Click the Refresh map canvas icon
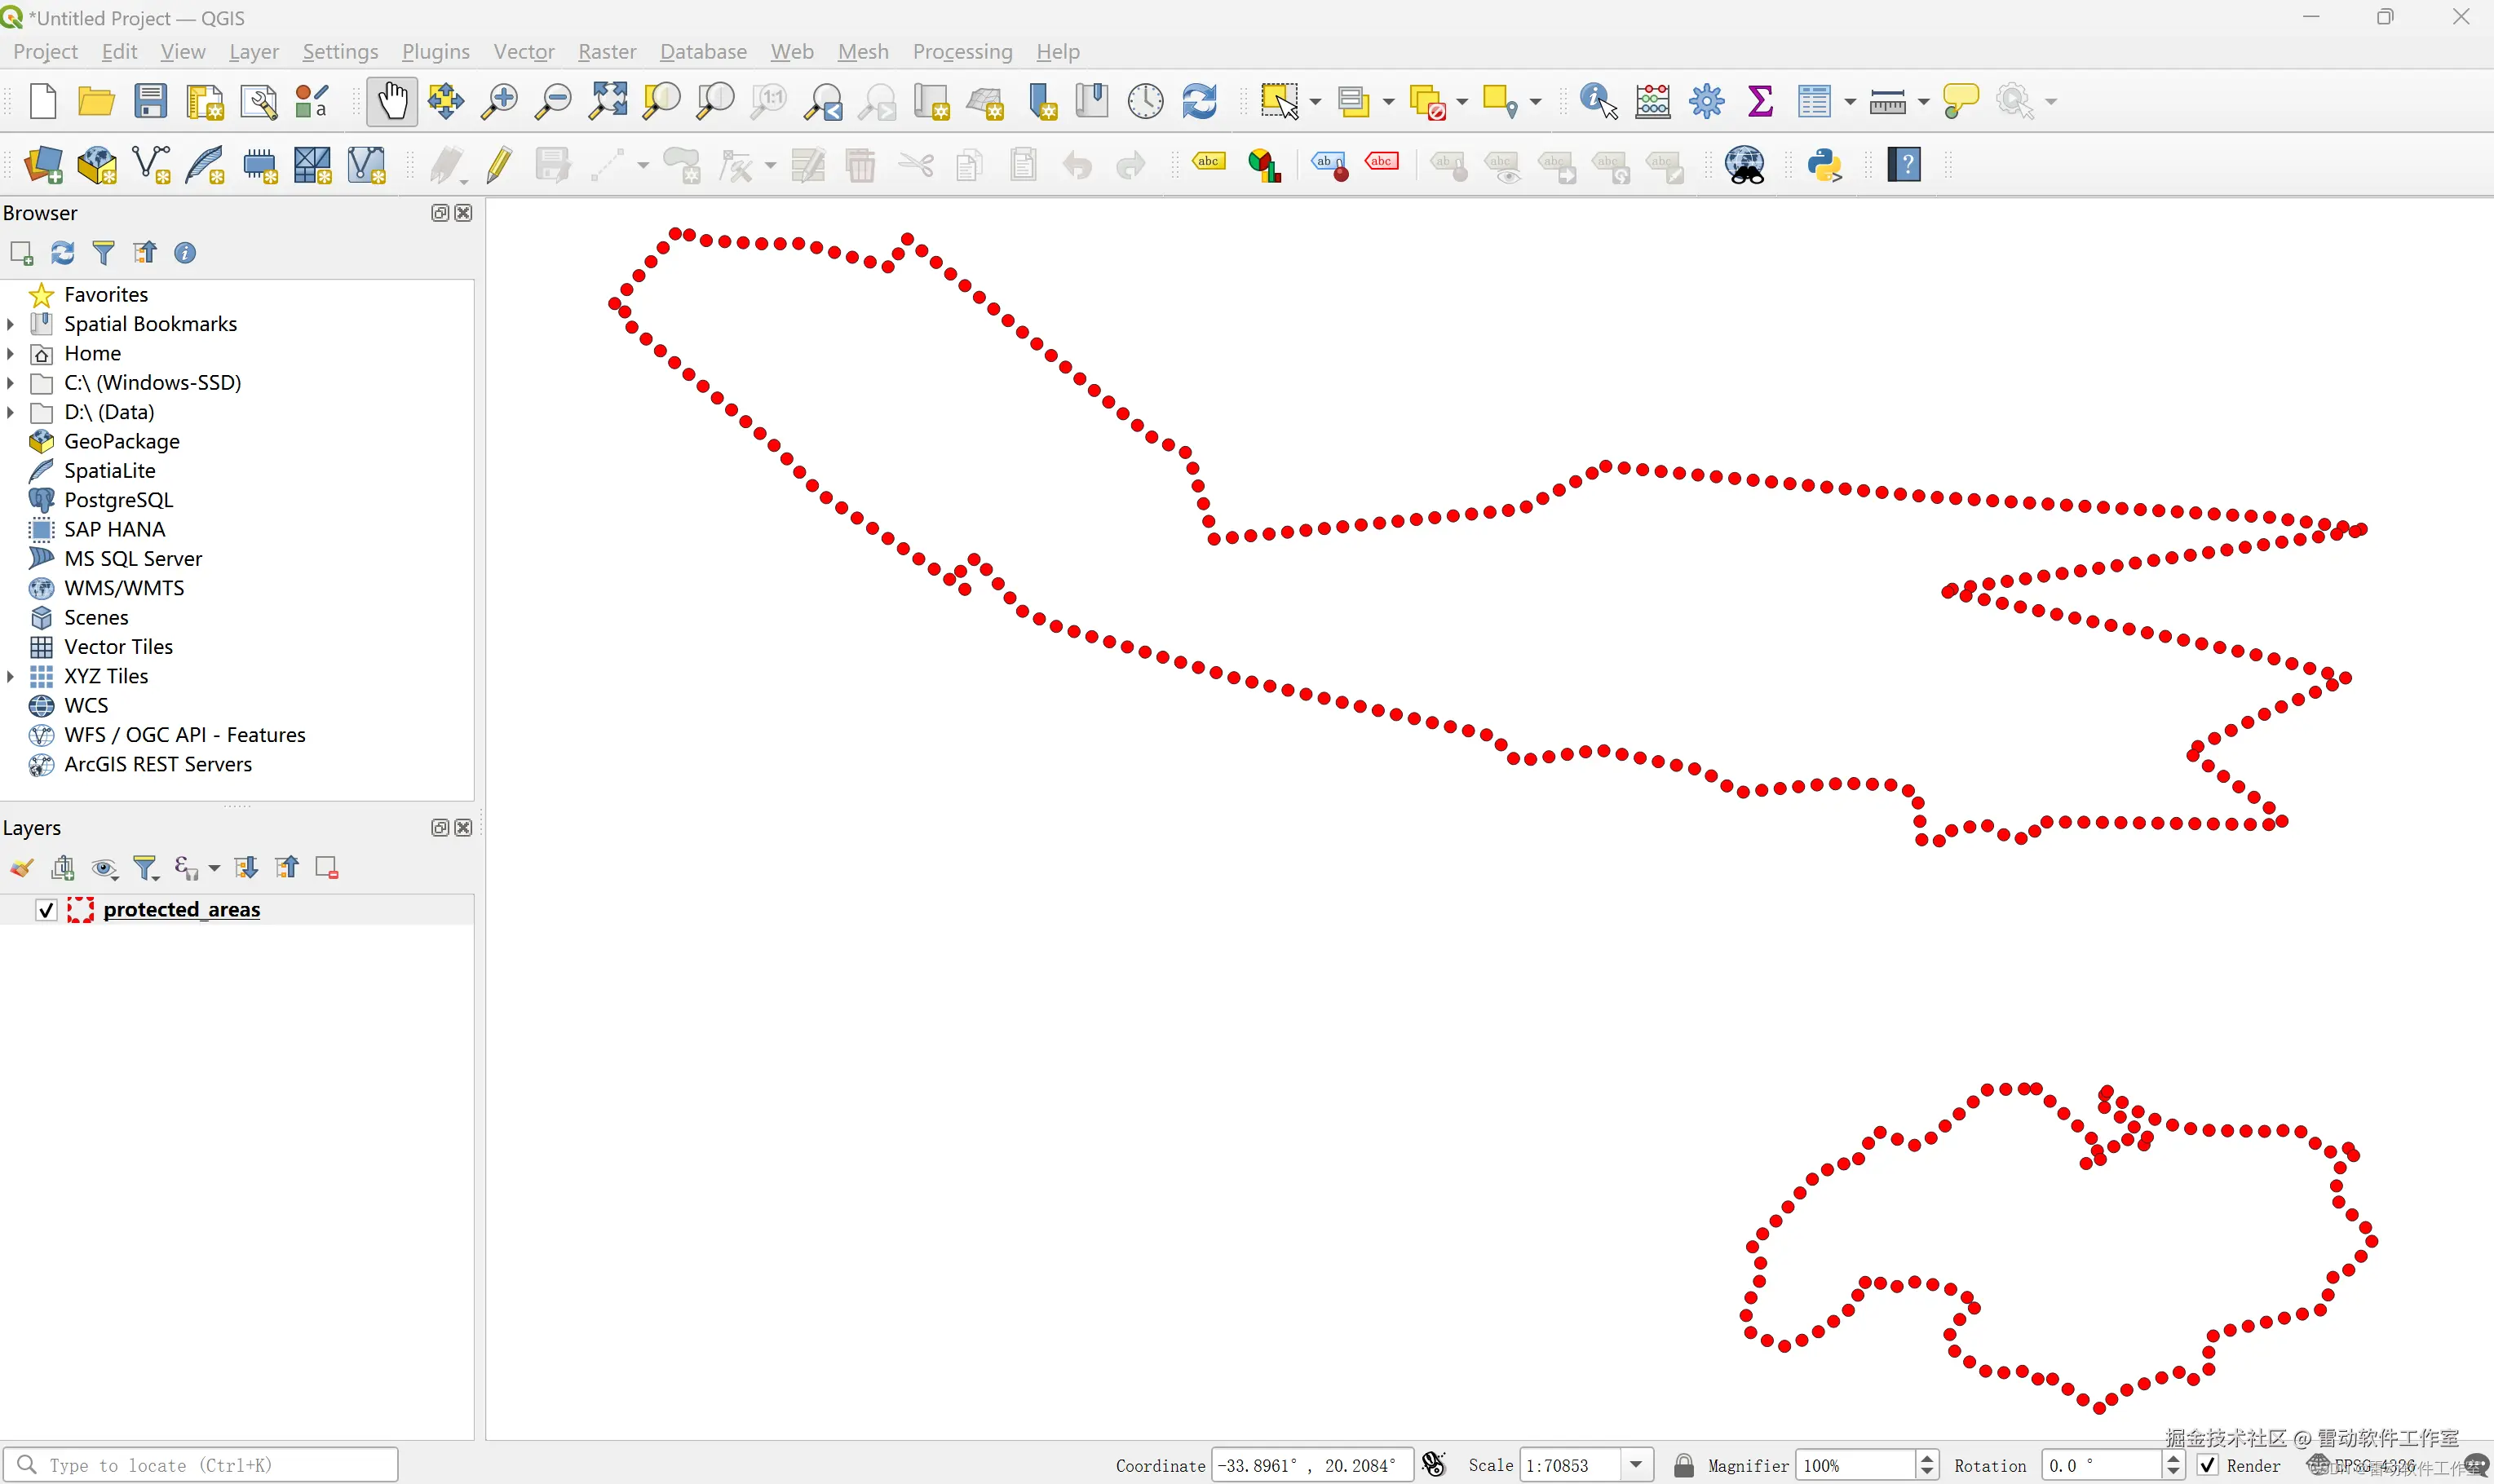 (x=1199, y=101)
